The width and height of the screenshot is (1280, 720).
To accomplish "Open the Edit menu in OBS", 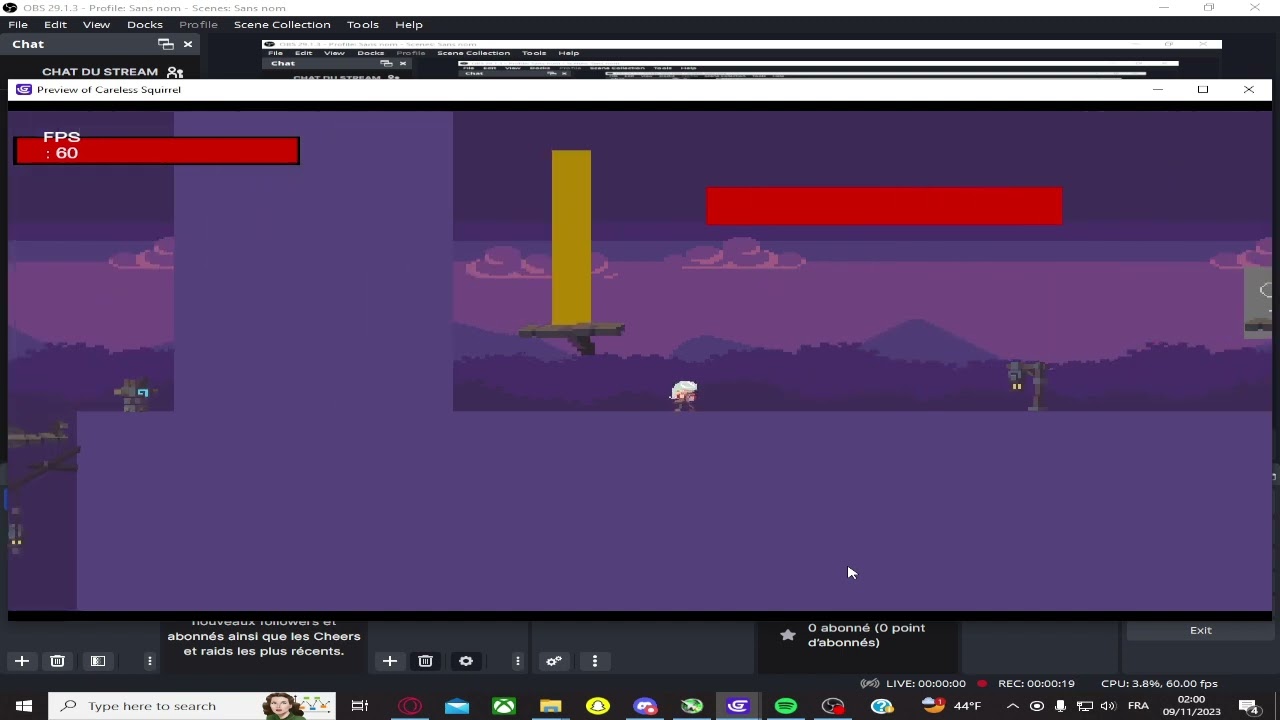I will [55, 24].
